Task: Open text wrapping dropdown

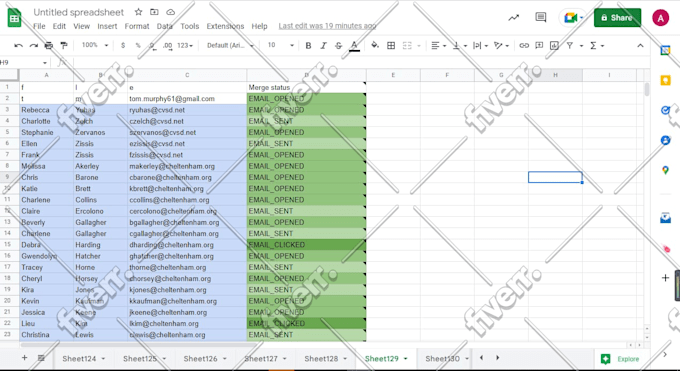Action: [x=480, y=46]
